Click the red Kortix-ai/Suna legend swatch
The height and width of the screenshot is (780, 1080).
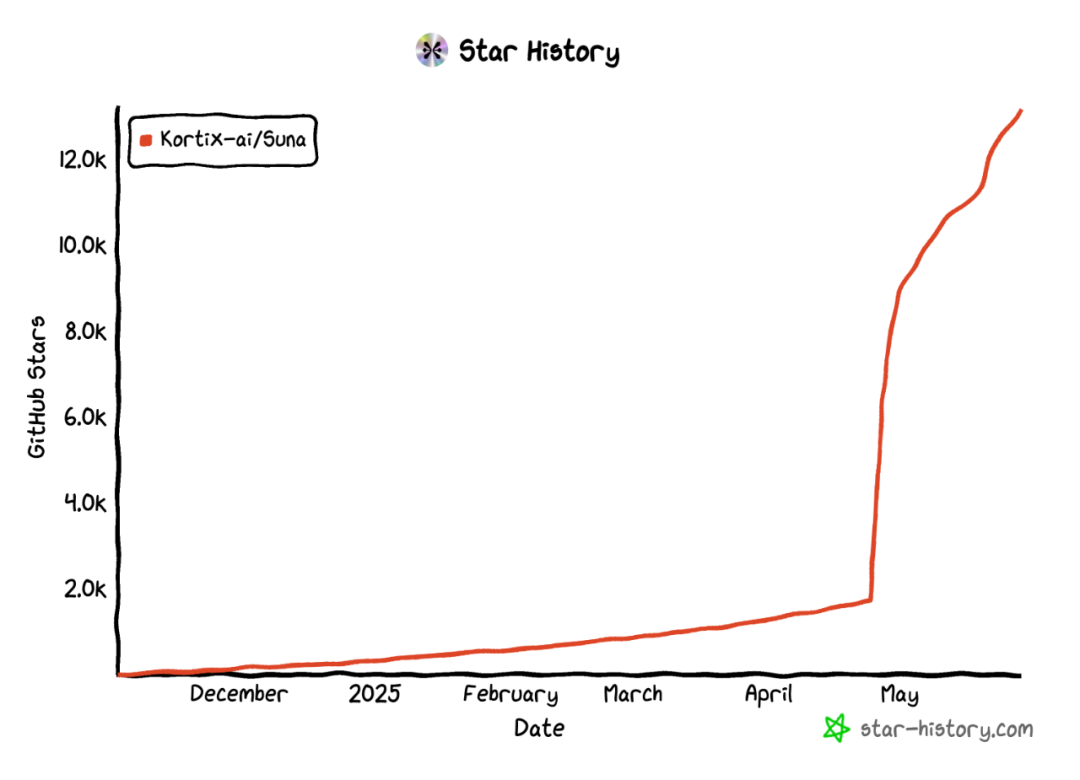click(146, 141)
